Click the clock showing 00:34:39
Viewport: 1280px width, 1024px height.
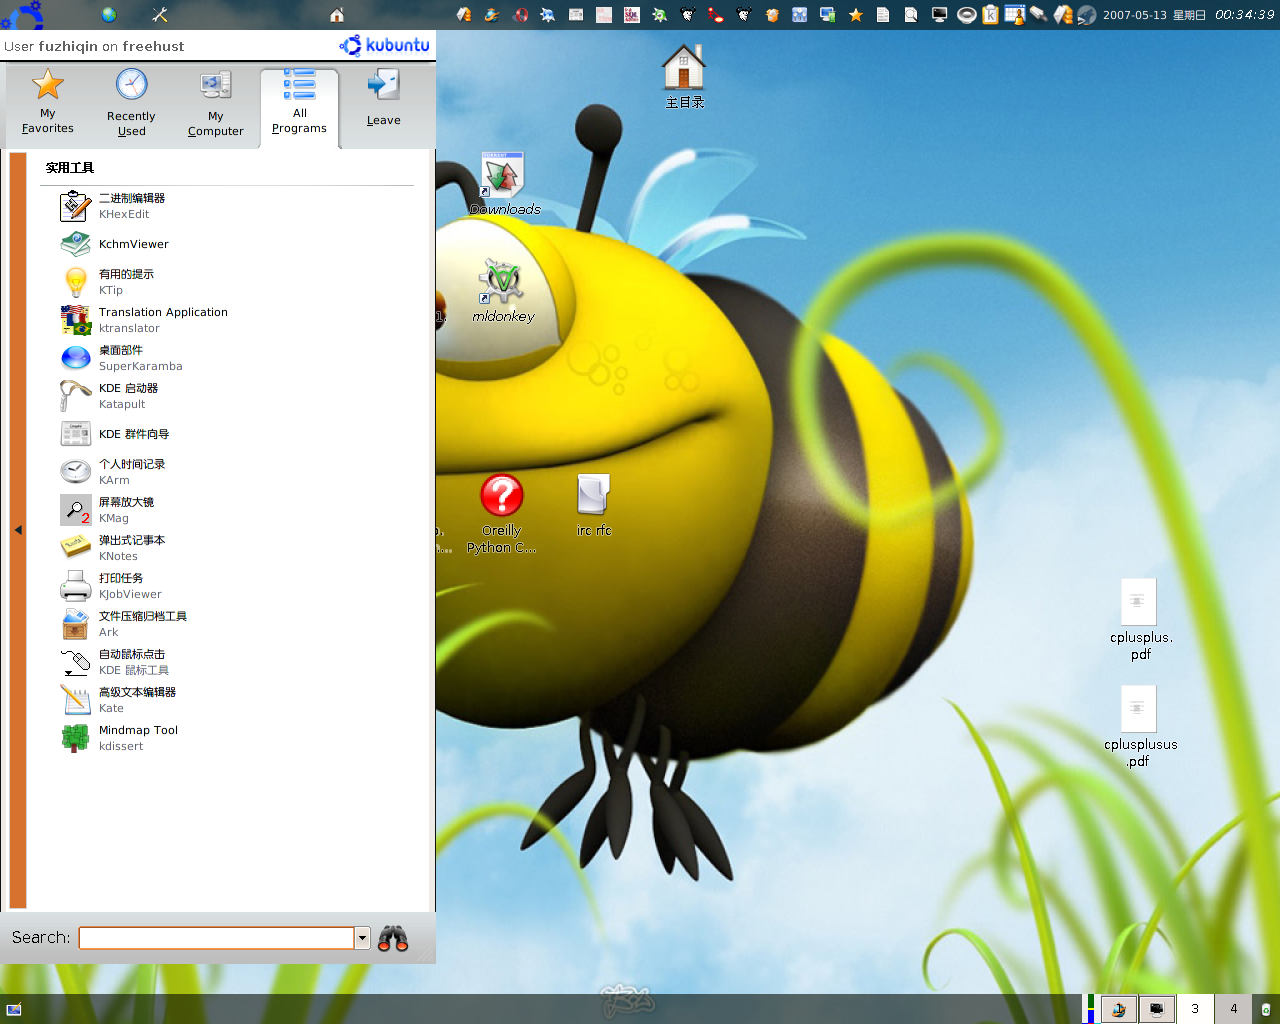tap(1244, 15)
